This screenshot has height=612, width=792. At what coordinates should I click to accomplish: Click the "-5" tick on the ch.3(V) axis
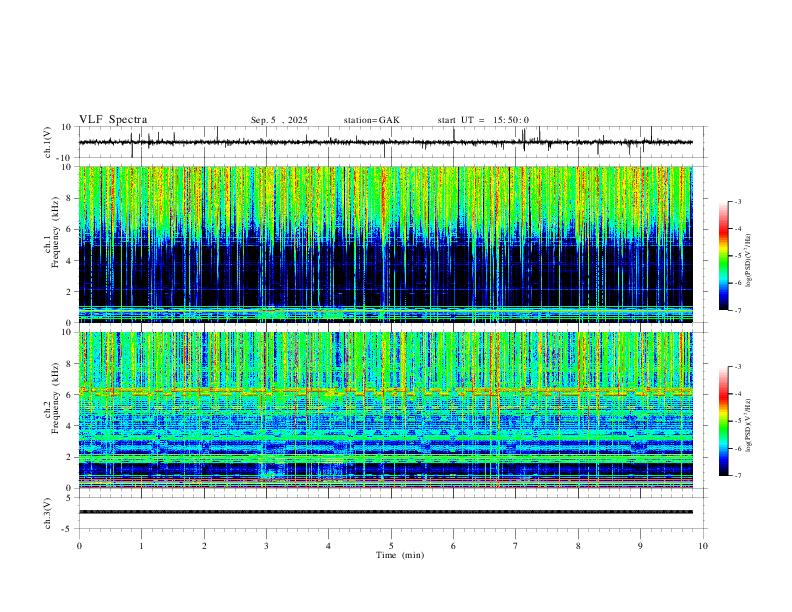point(68,529)
